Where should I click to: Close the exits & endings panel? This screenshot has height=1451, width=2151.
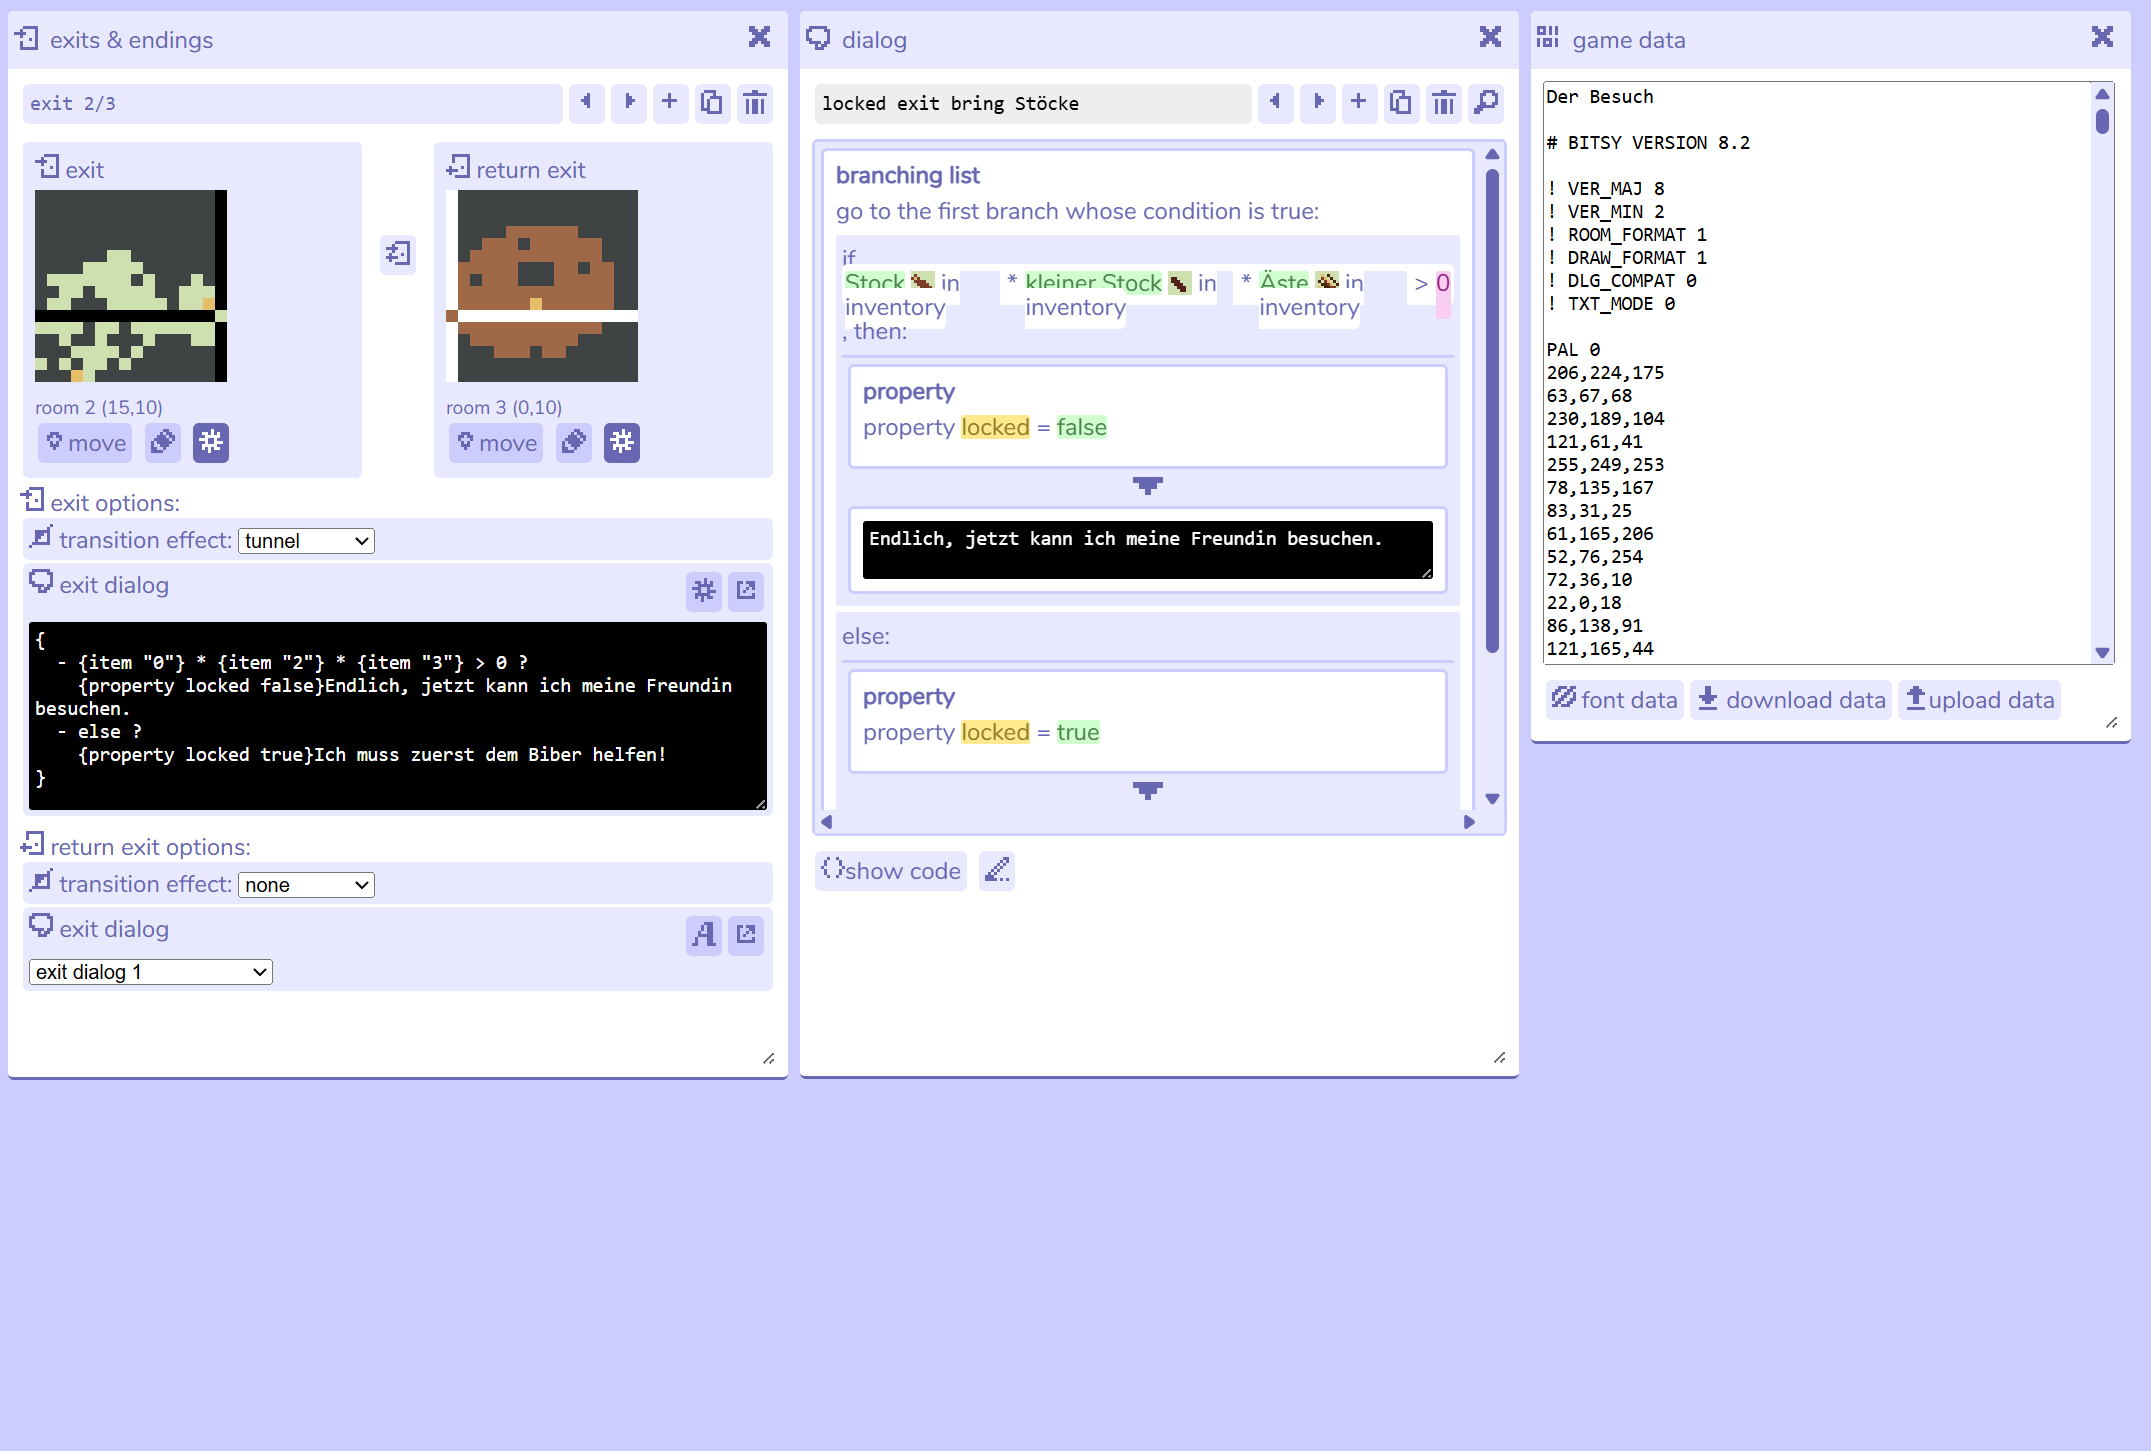pos(760,38)
